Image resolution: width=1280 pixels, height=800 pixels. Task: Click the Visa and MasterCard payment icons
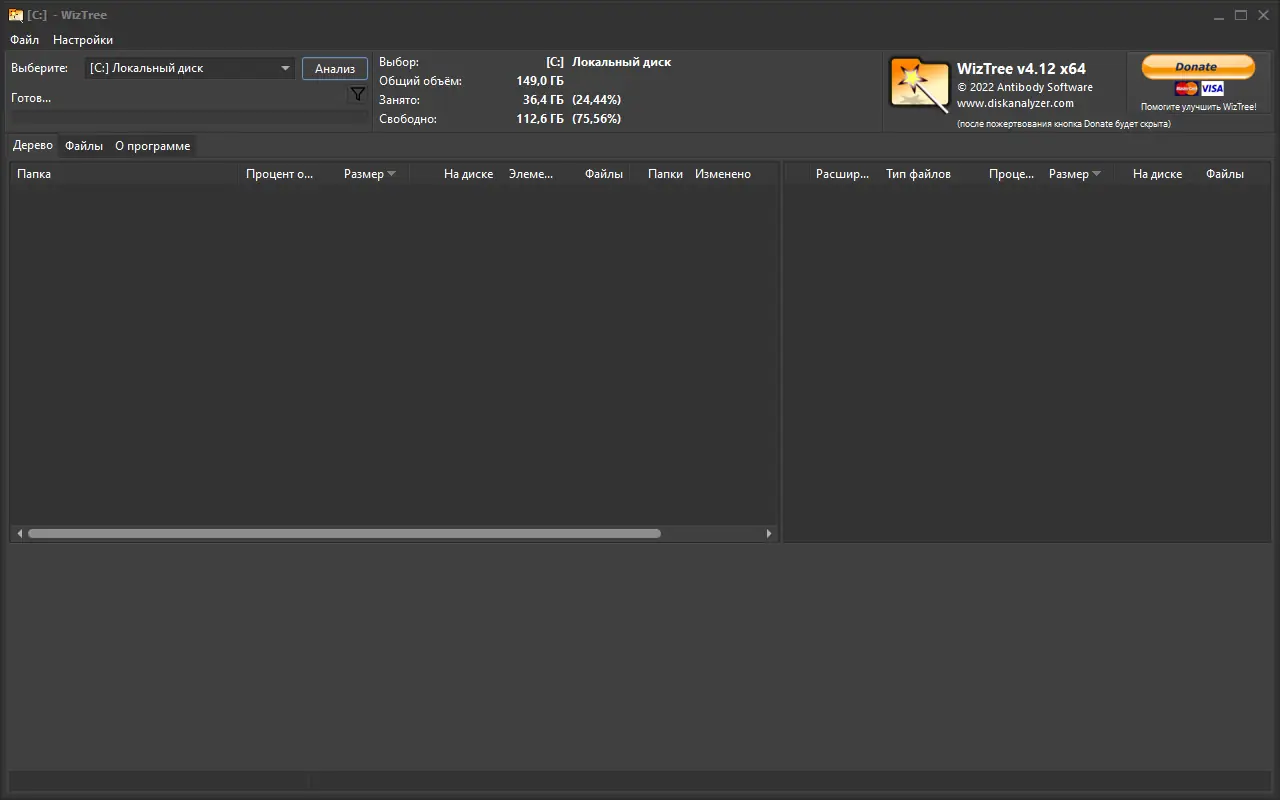pos(1199,89)
